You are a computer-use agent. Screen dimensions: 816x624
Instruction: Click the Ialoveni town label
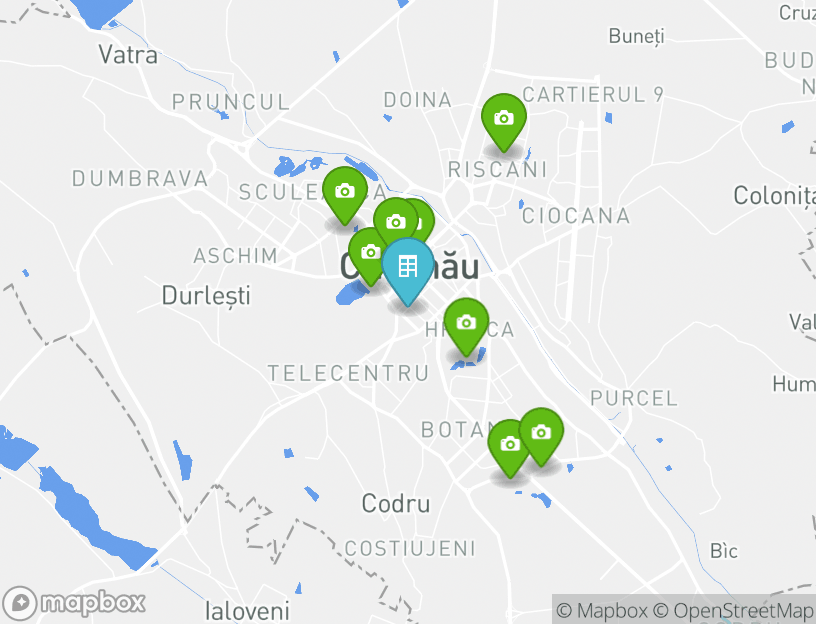coord(247,611)
